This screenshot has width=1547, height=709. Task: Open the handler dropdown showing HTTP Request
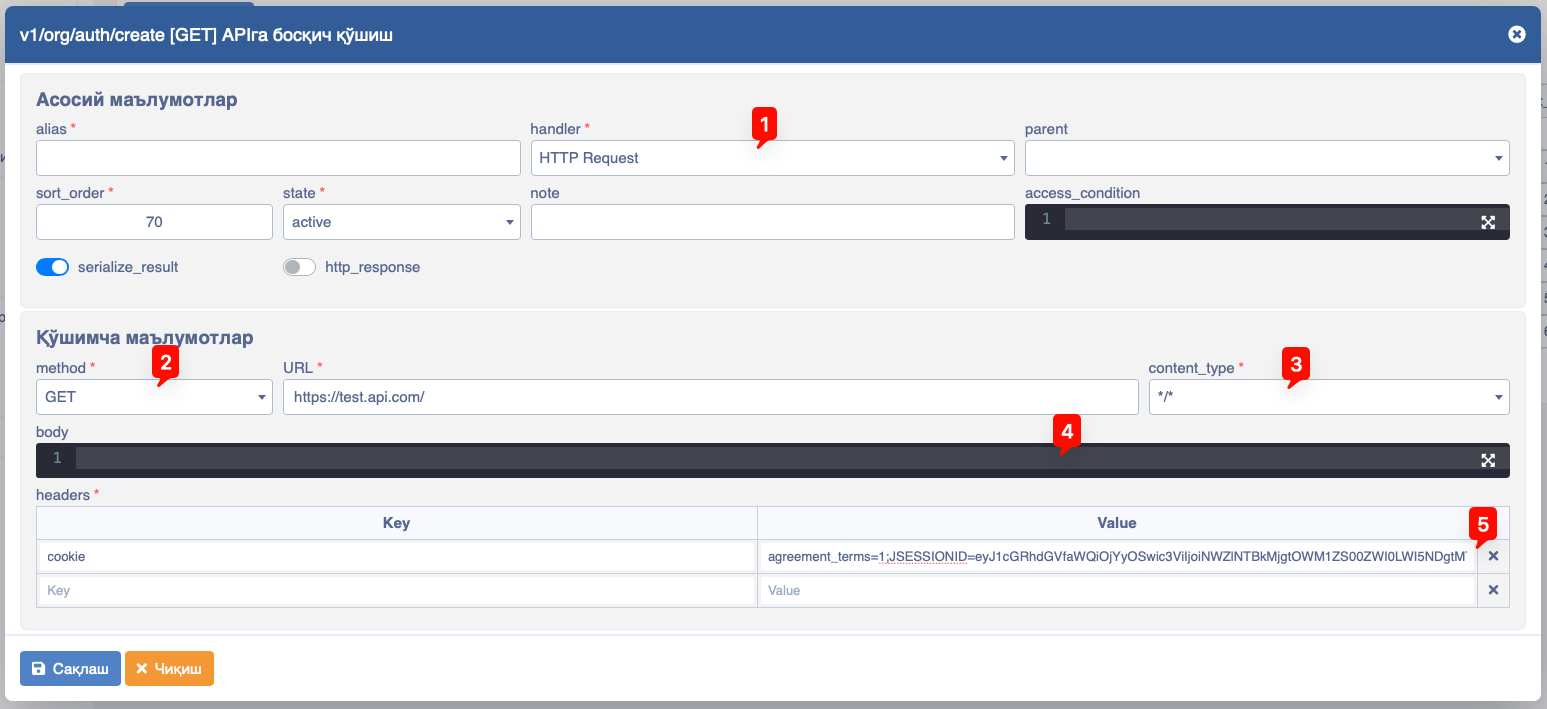(x=772, y=158)
